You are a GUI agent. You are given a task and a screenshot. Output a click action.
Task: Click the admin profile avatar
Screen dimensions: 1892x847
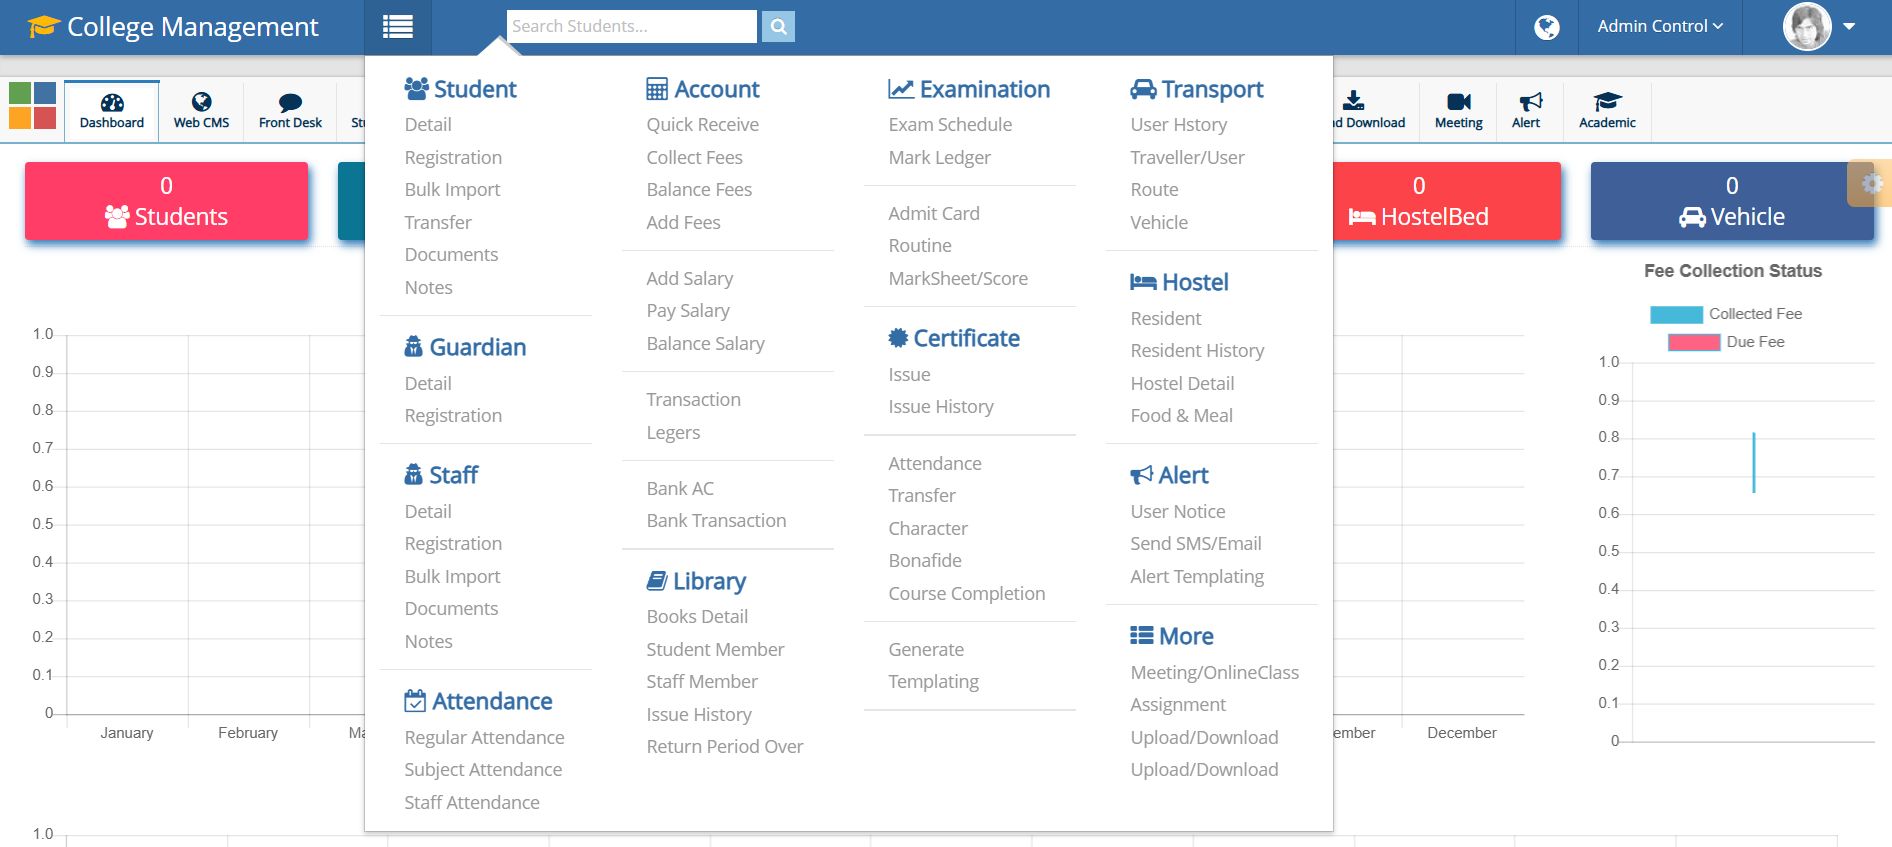(1807, 26)
